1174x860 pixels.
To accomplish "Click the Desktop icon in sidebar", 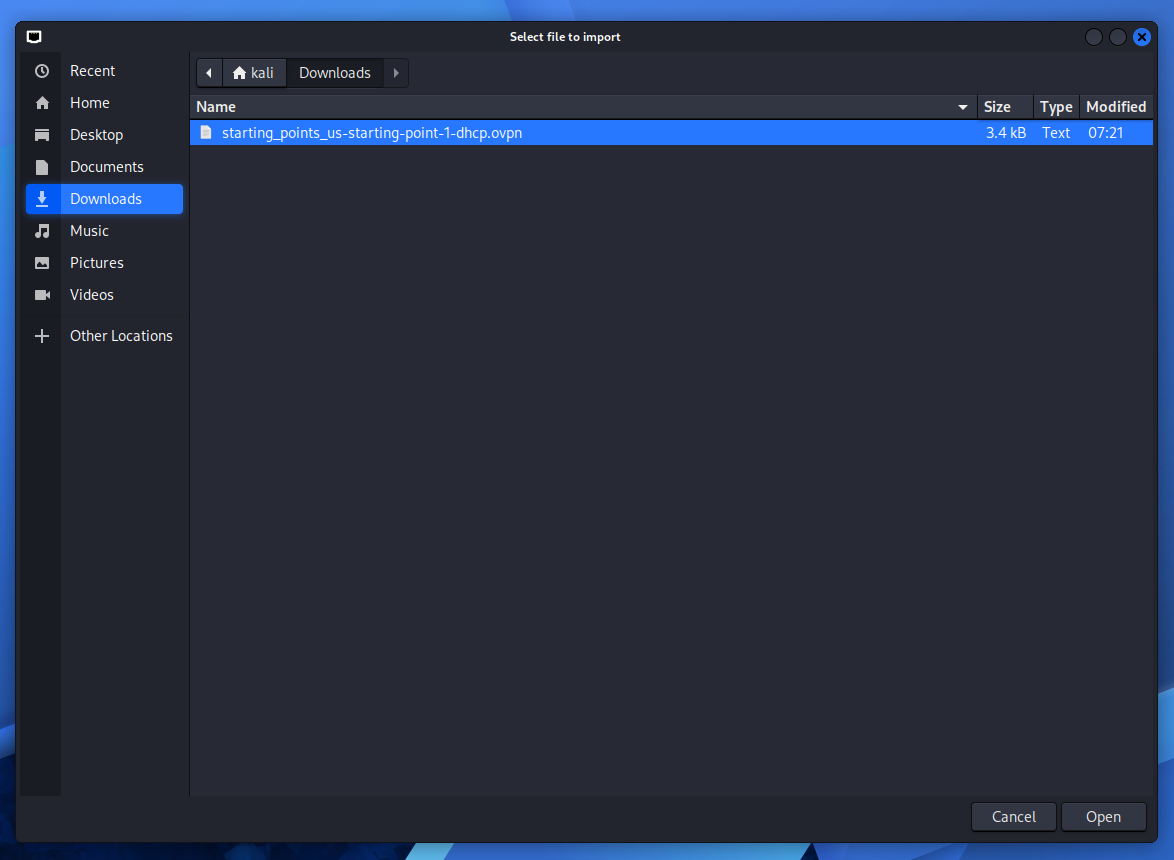I will pyautogui.click(x=42, y=135).
